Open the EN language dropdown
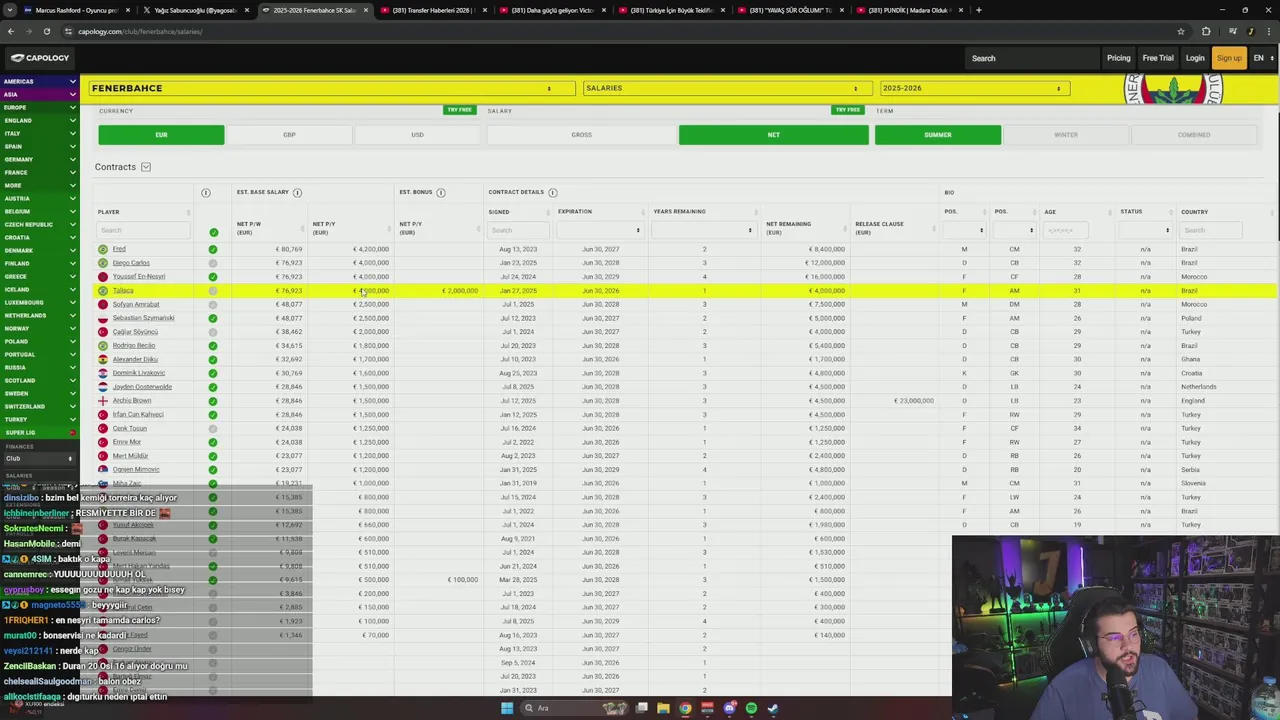1280x720 pixels. point(1264,58)
